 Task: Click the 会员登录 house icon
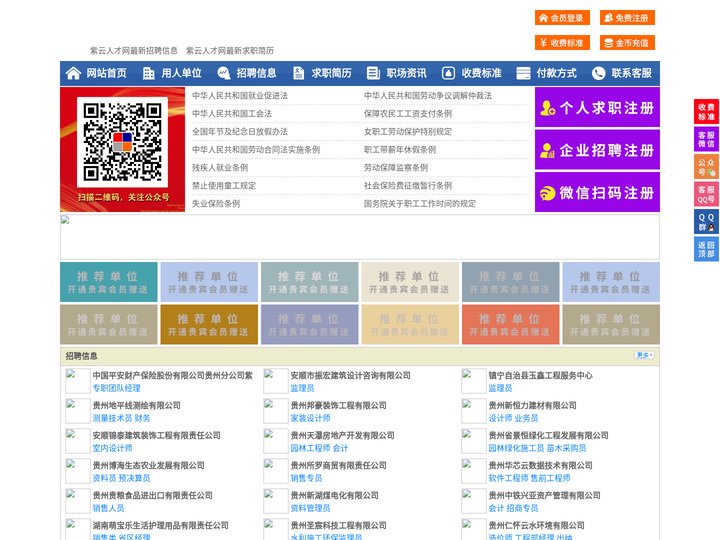tap(543, 18)
